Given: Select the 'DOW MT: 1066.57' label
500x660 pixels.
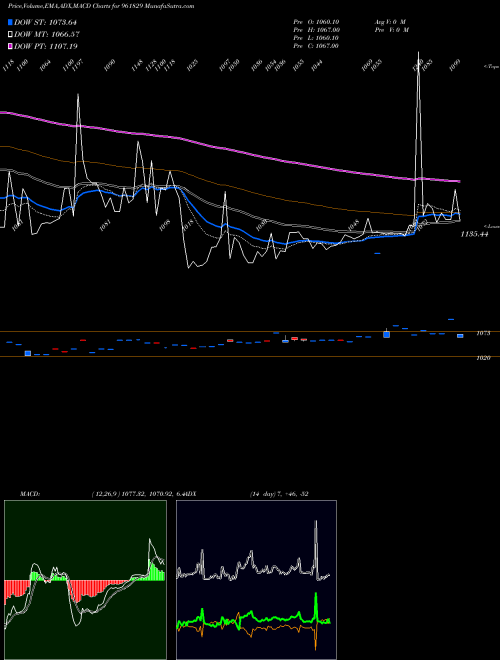Looking at the screenshot, I should tap(47, 34).
